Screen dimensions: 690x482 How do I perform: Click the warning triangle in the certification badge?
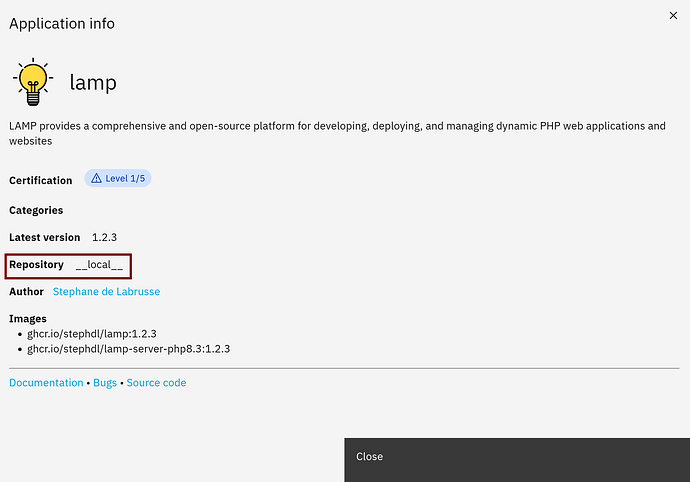(x=96, y=178)
